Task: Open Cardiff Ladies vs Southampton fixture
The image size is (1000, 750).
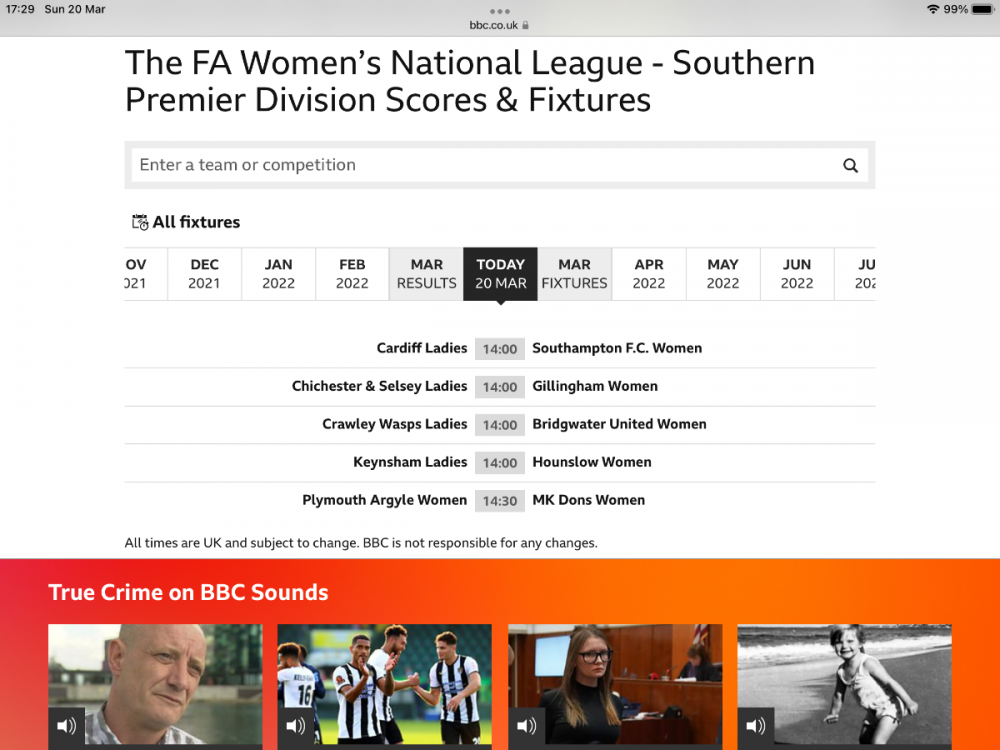Action: tap(499, 349)
